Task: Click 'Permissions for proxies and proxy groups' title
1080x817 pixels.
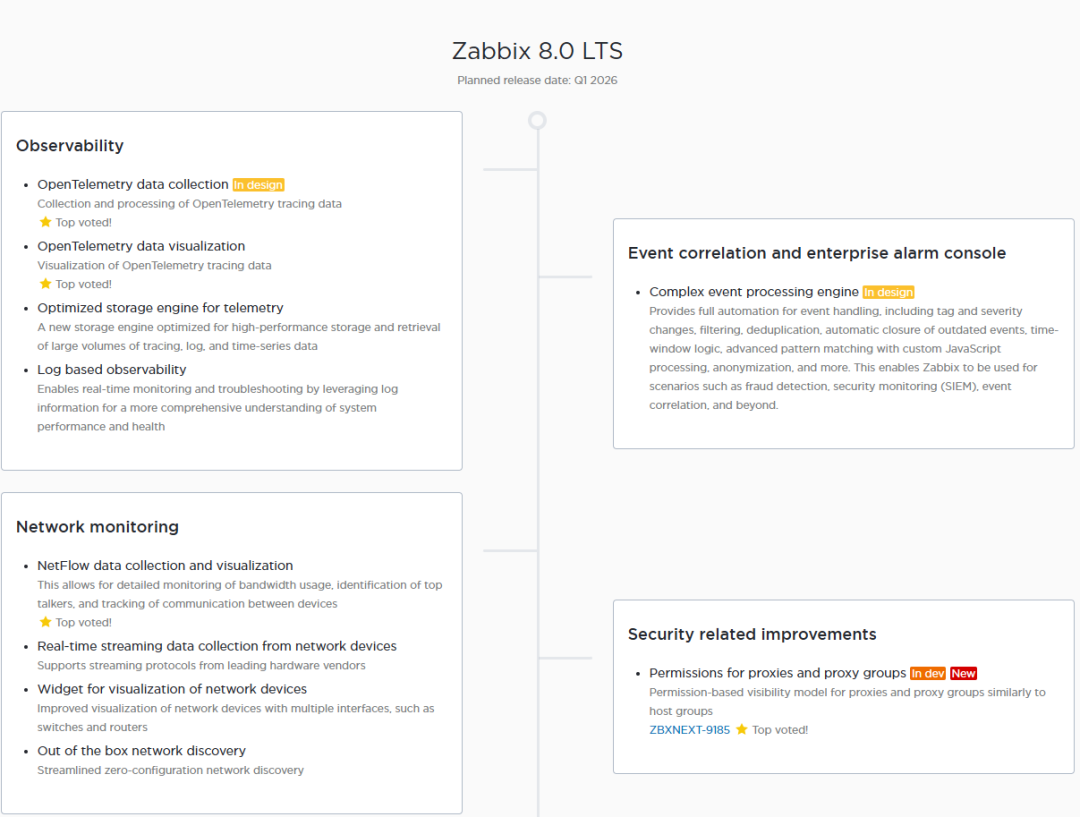Action: [777, 673]
